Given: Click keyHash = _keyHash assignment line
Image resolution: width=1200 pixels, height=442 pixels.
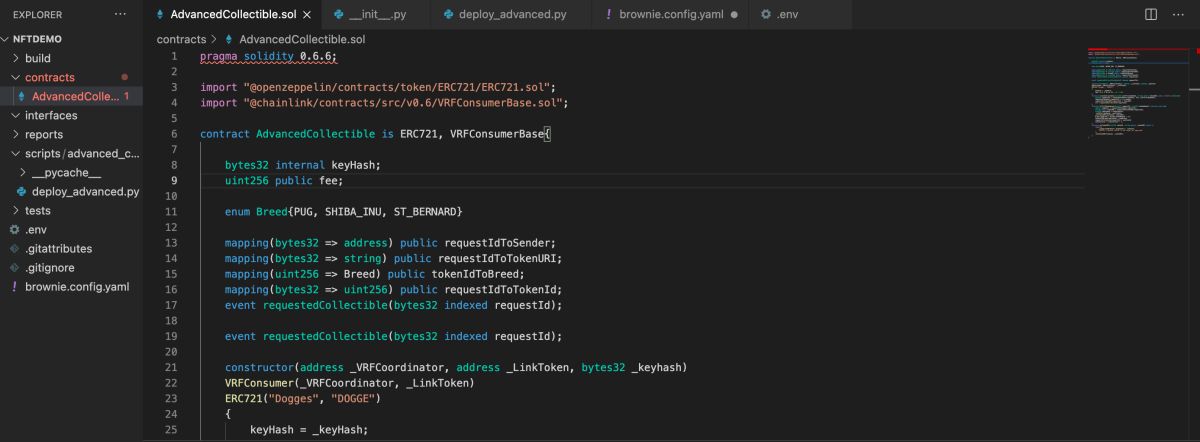Looking at the screenshot, I should [309, 429].
